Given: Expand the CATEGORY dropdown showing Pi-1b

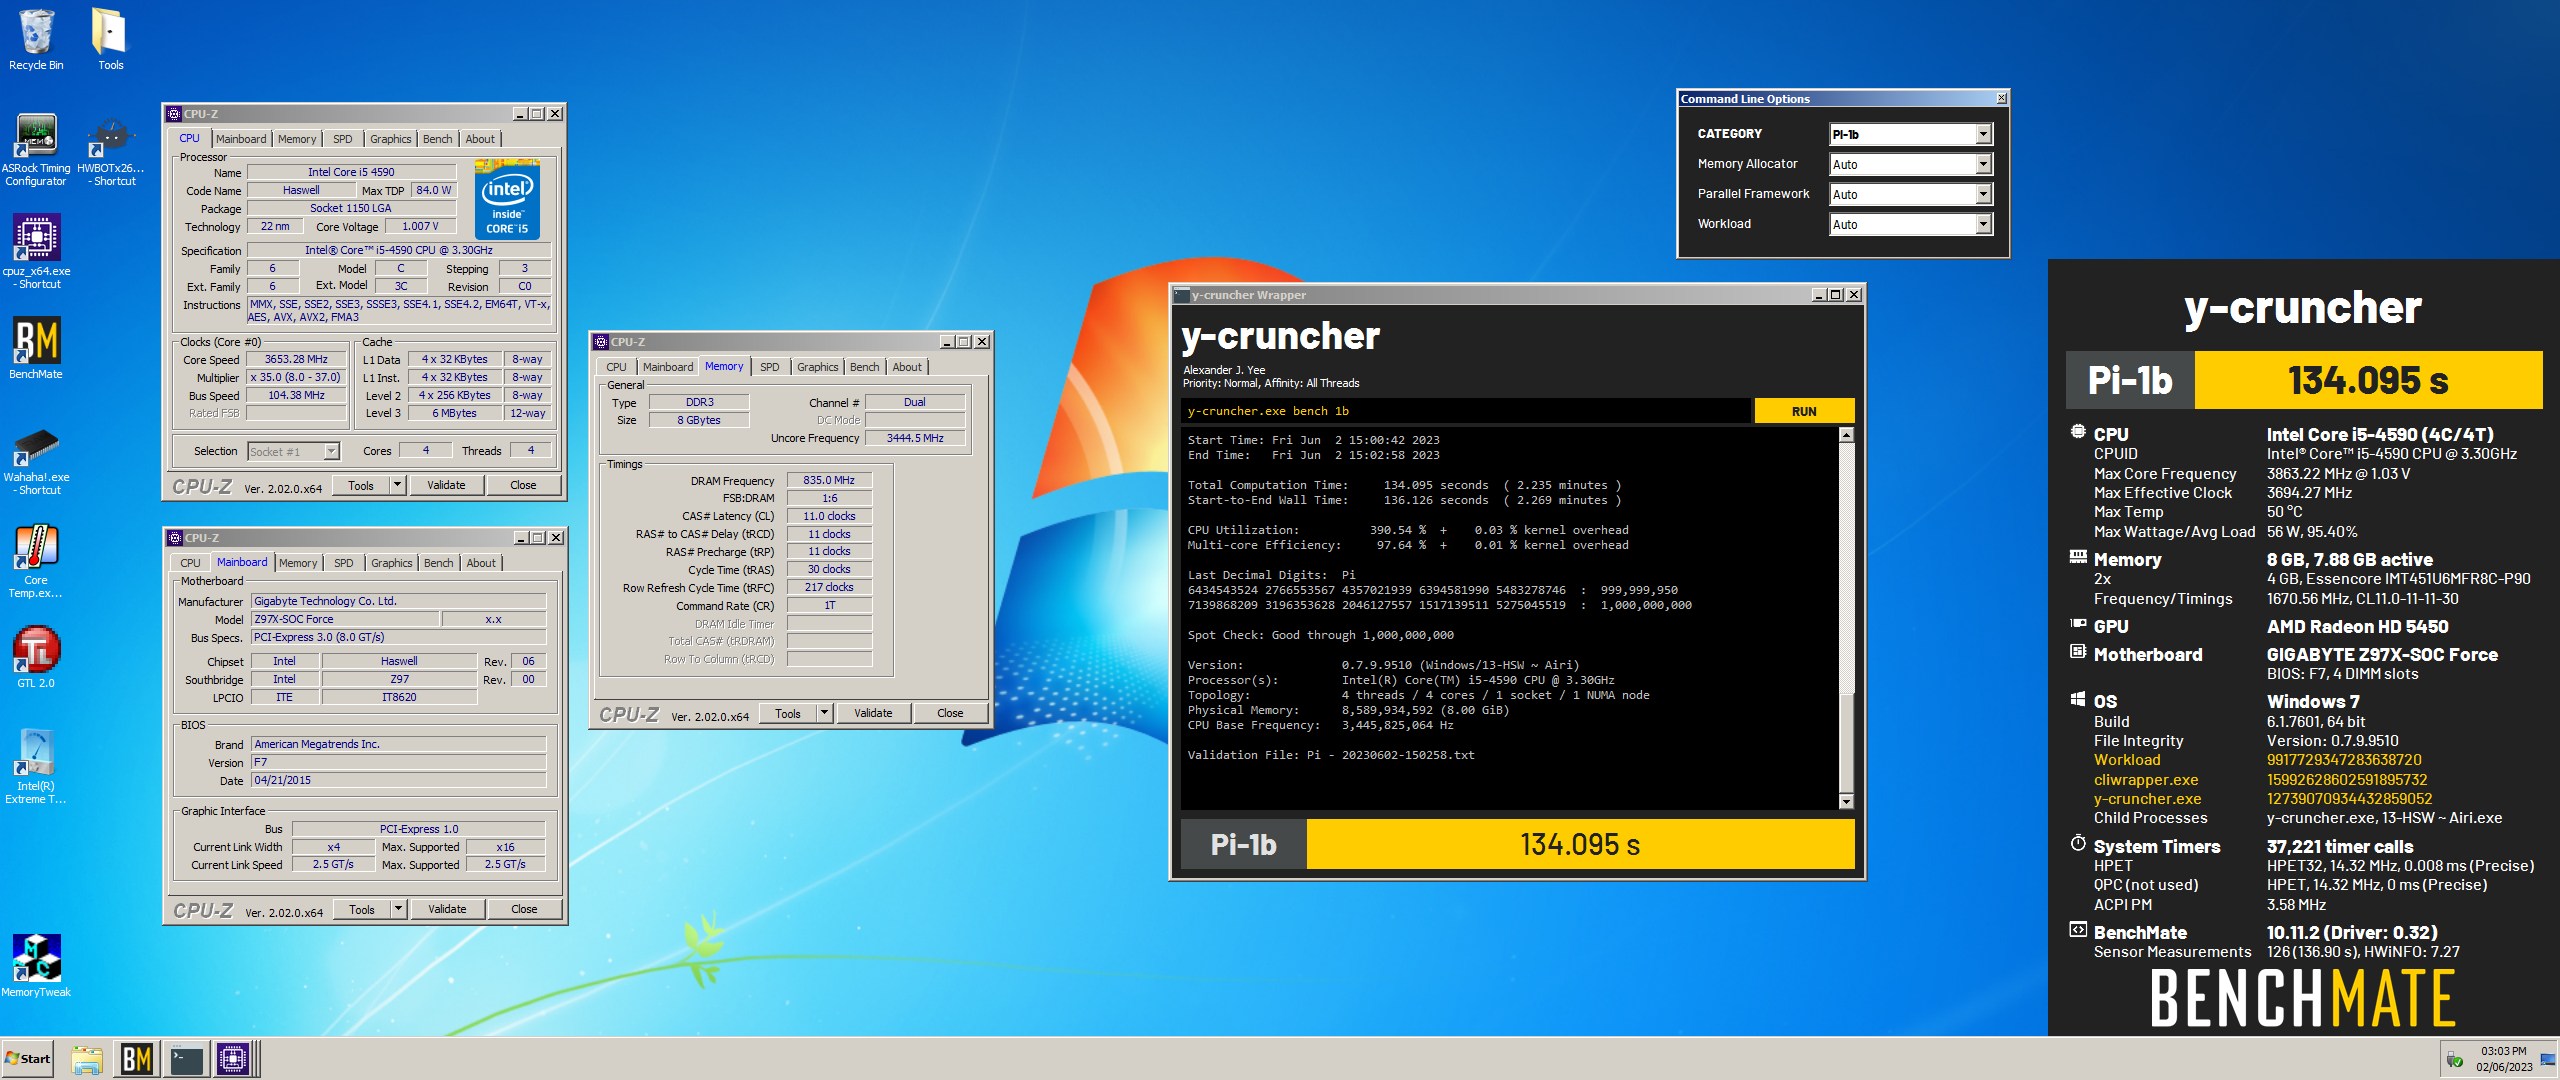Looking at the screenshot, I should tap(1983, 134).
